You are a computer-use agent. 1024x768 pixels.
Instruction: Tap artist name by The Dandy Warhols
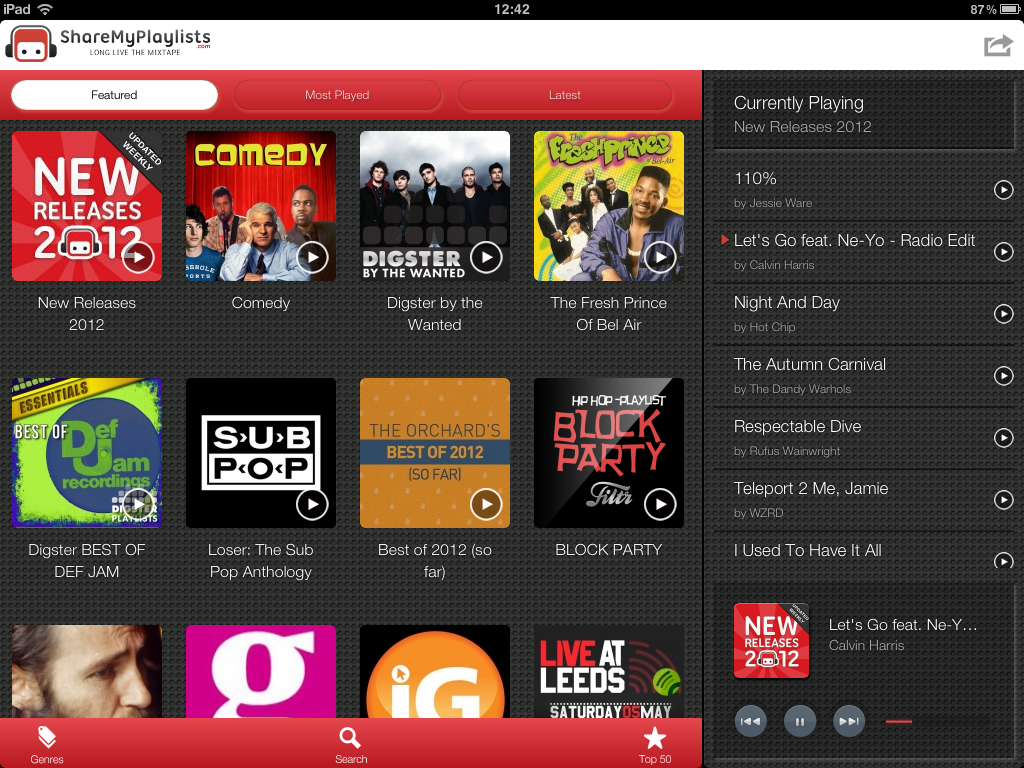point(792,389)
